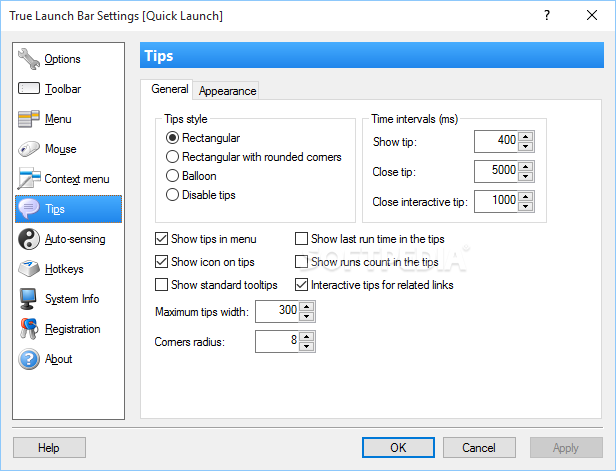This screenshot has height=471, width=616.
Task: Open the Auto-sensing yin-yang icon
Action: tap(29, 239)
